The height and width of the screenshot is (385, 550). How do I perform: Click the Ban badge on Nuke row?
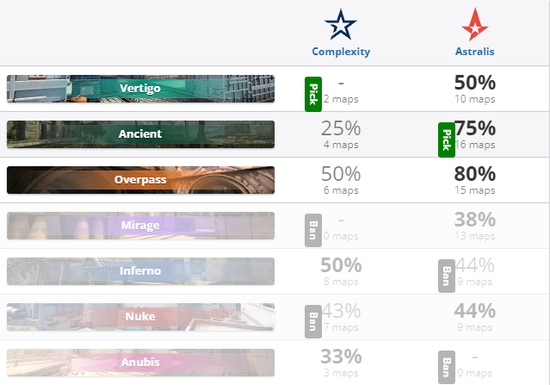313,322
